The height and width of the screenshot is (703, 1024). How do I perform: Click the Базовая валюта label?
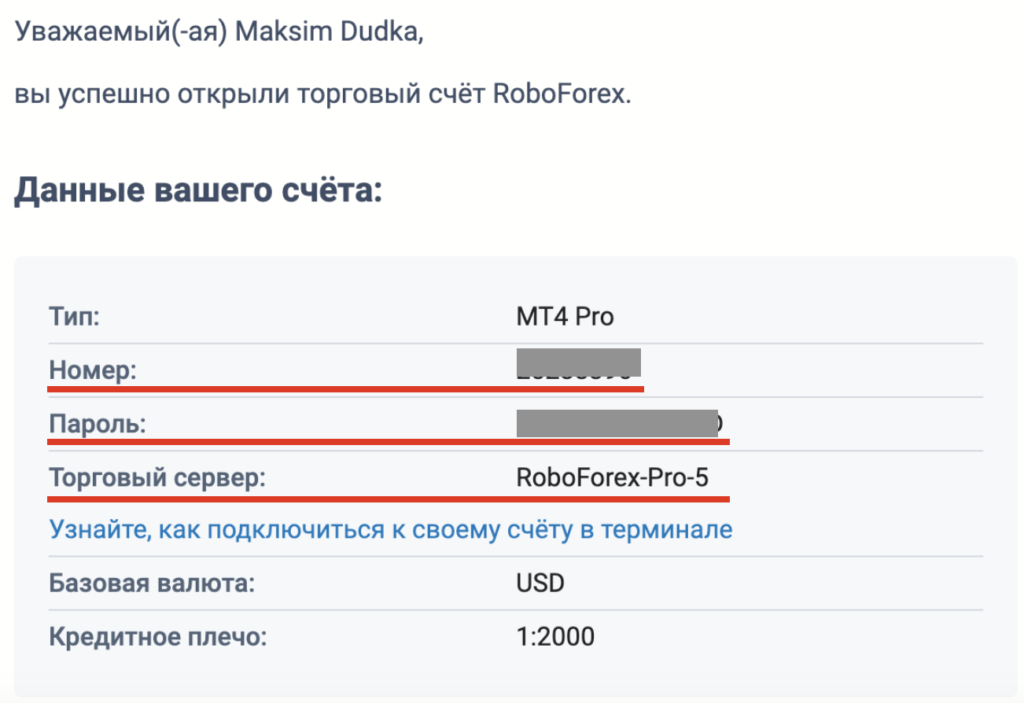click(152, 583)
